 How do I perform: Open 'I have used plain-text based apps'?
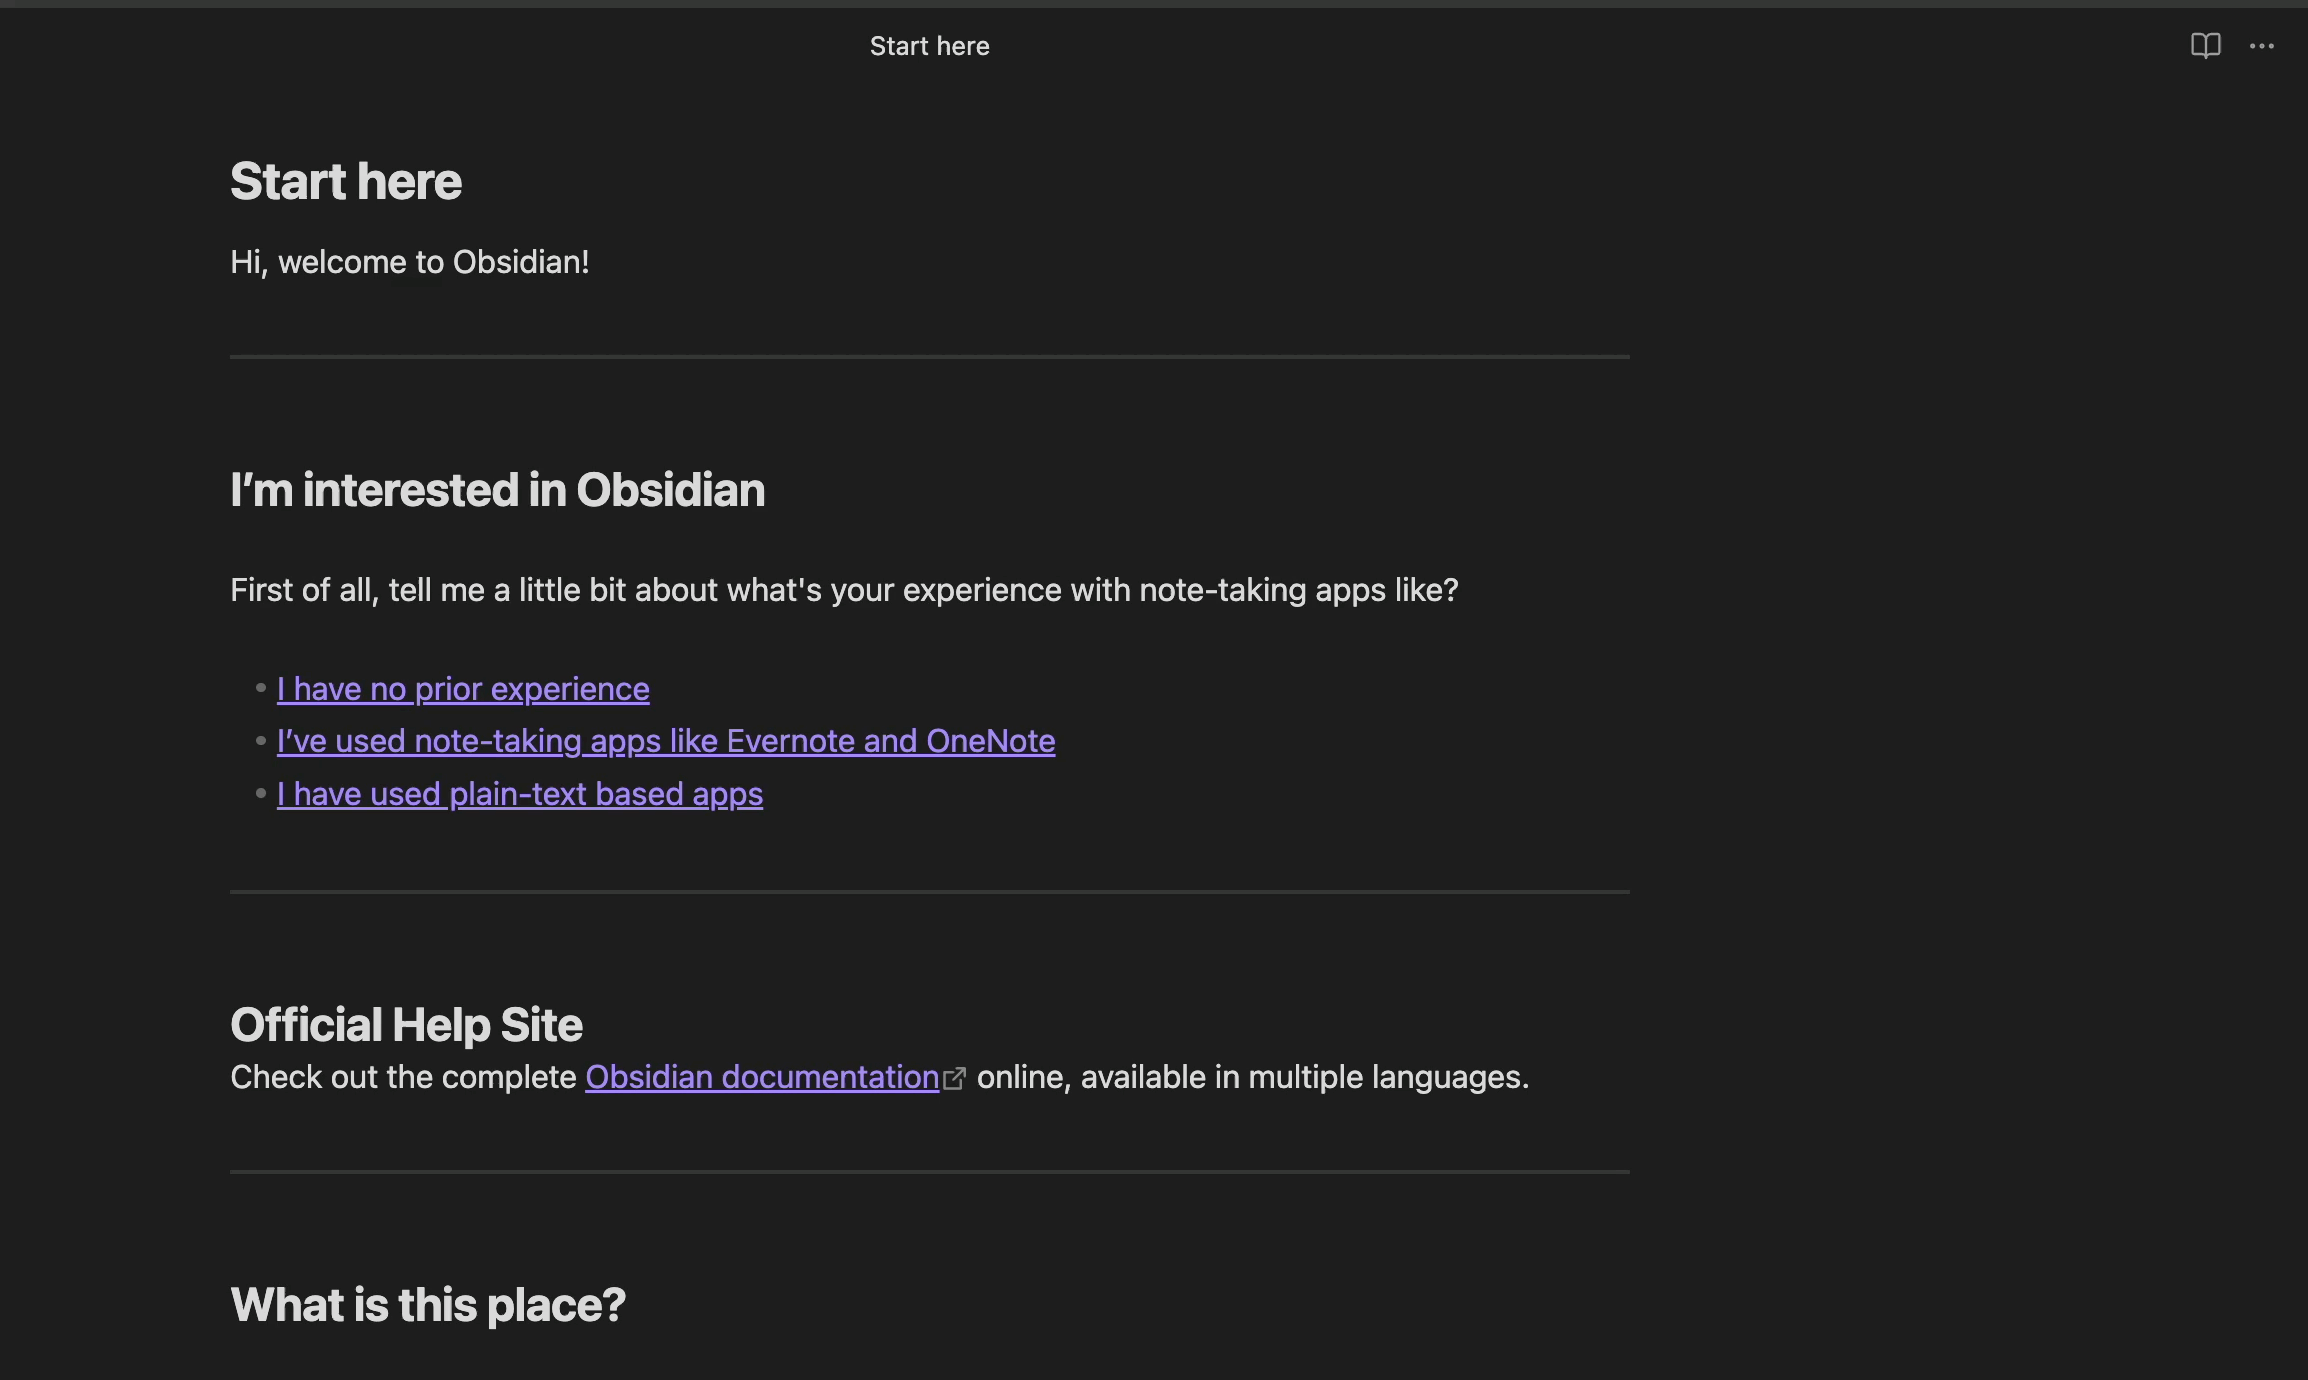point(520,794)
